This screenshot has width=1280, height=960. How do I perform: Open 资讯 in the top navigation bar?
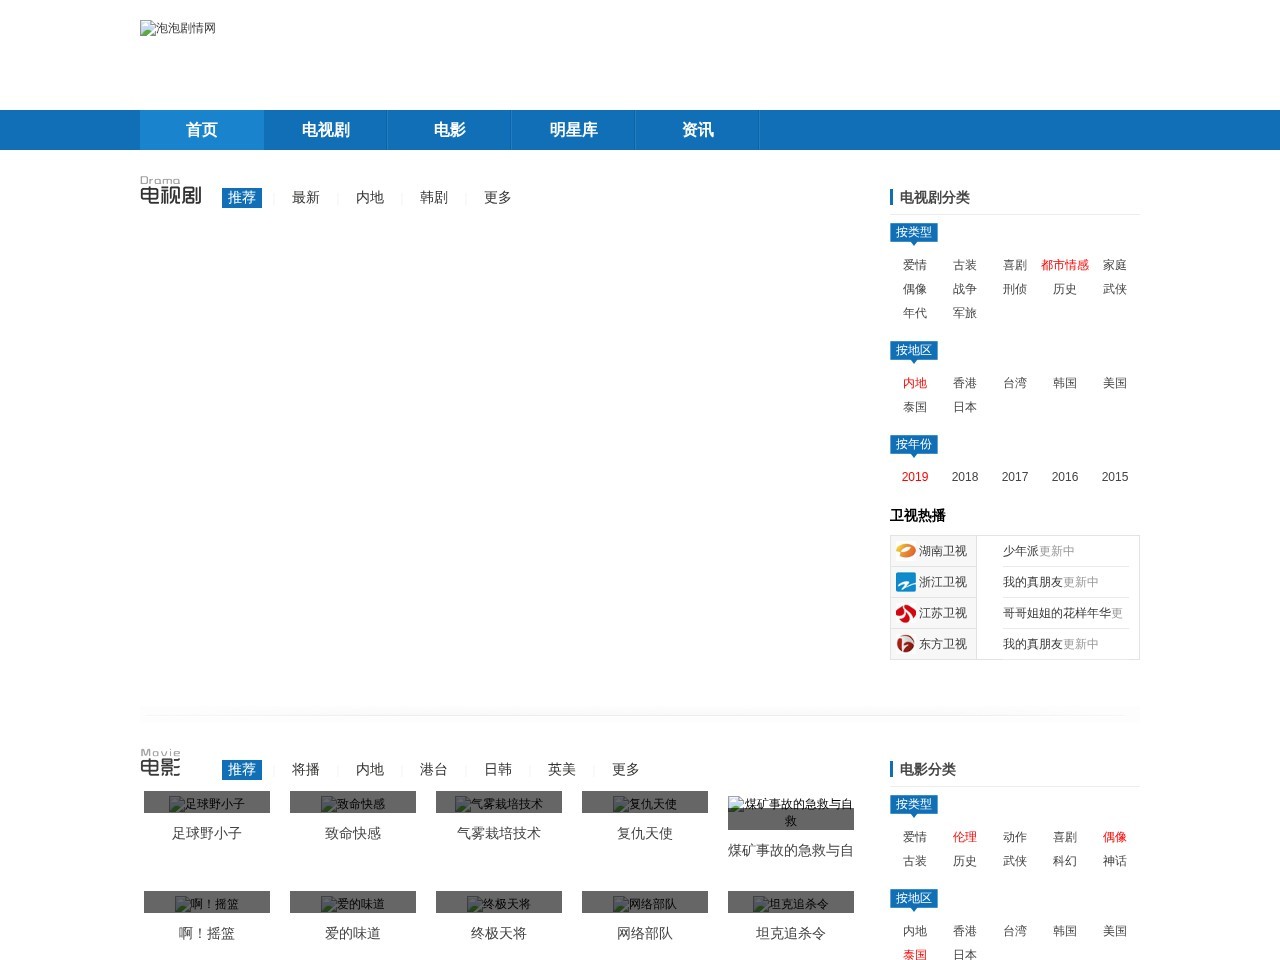[x=698, y=130]
